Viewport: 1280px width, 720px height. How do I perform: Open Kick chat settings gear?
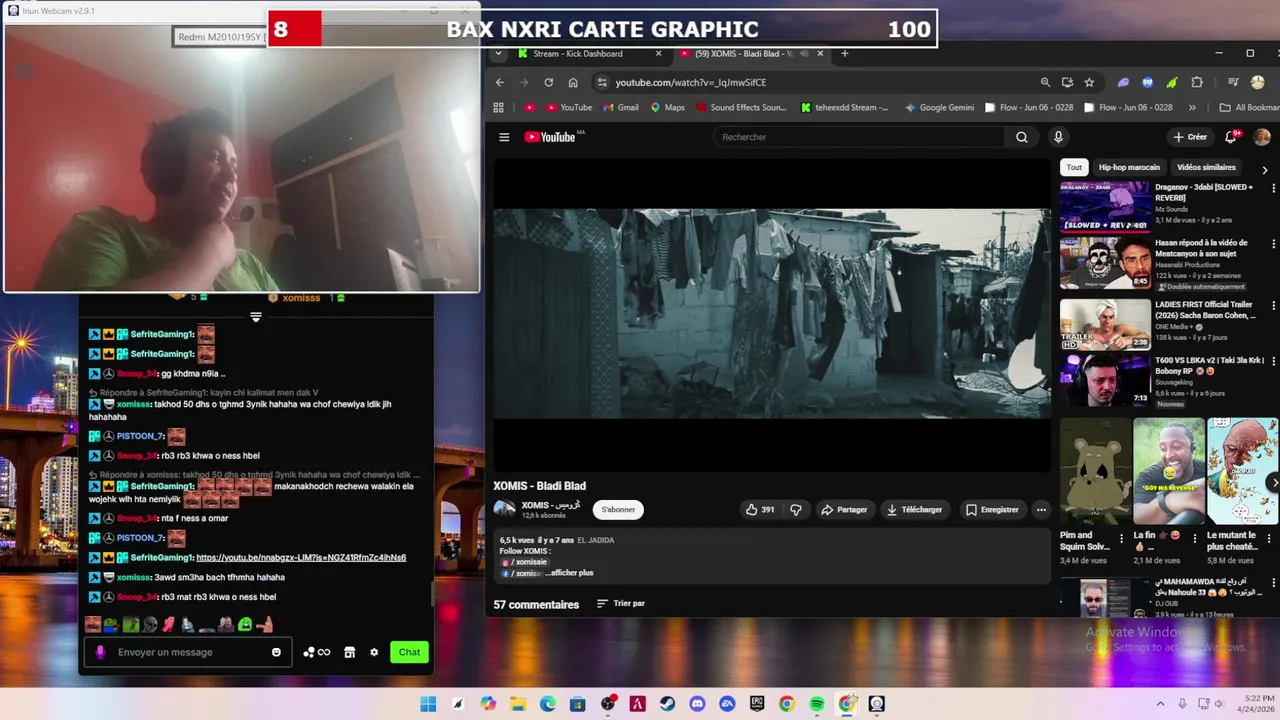point(374,652)
